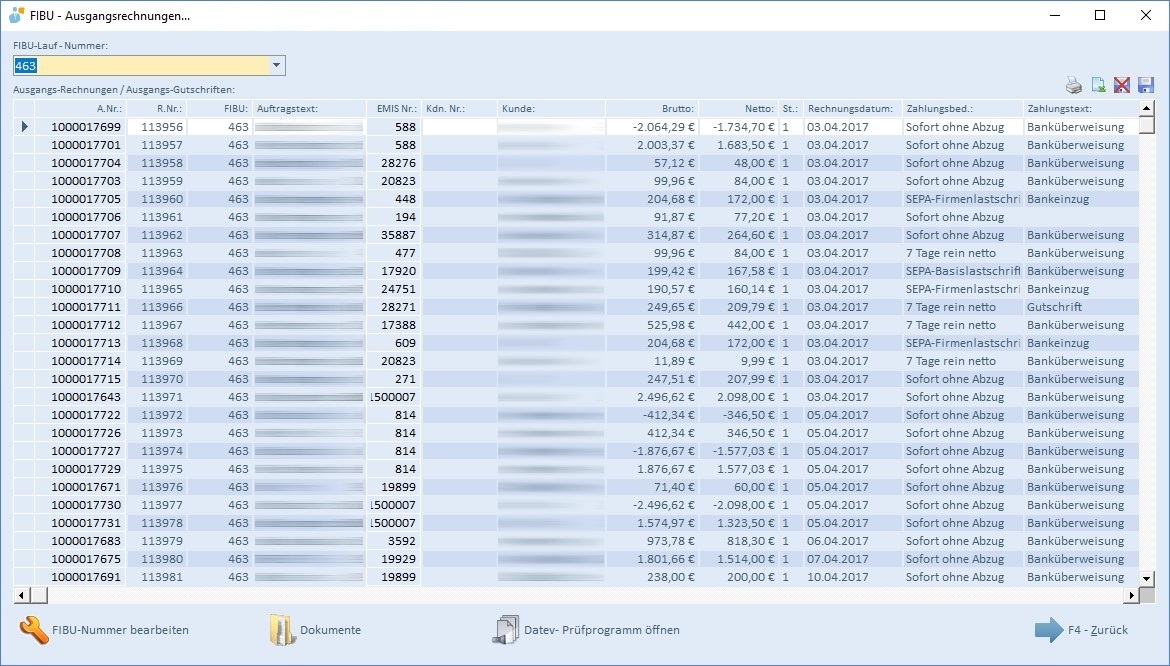This screenshot has width=1170, height=666.
Task: Click the EMIS Nr. column header
Action: pos(393,109)
